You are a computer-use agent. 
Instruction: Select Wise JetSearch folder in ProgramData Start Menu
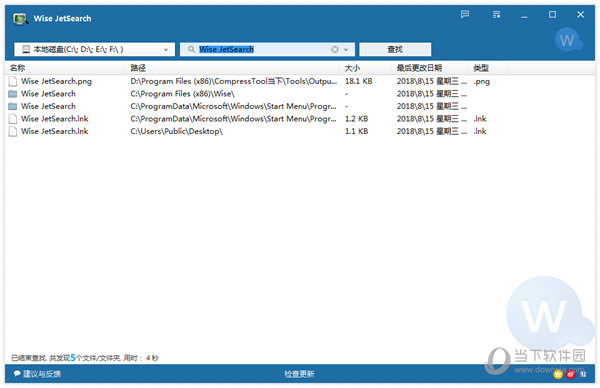48,106
